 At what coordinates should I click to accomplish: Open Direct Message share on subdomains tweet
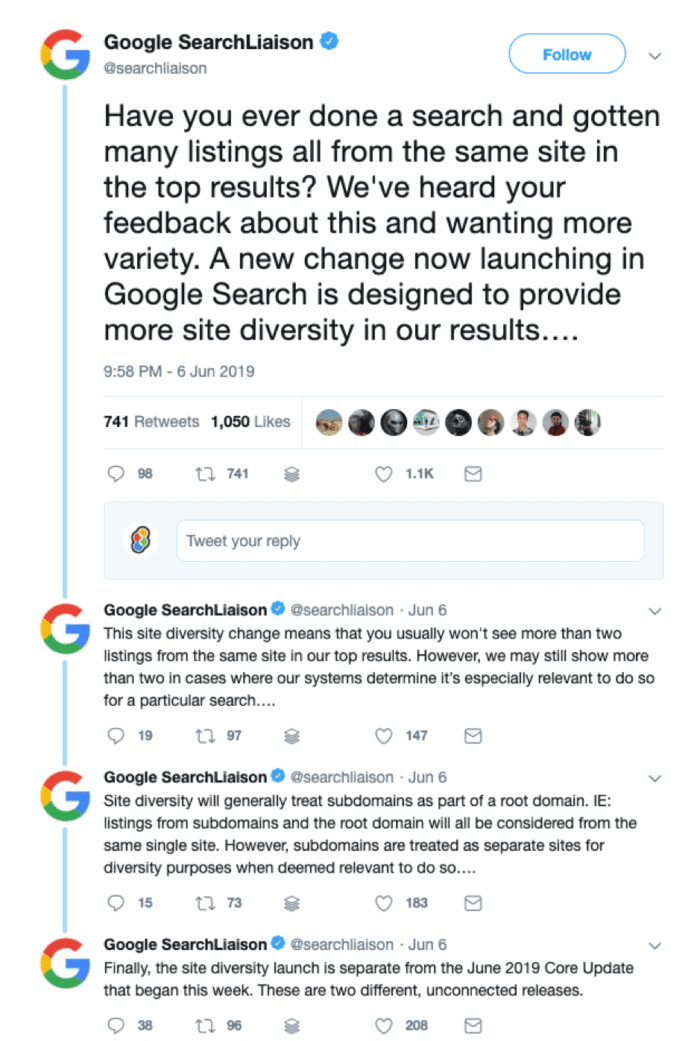473,903
